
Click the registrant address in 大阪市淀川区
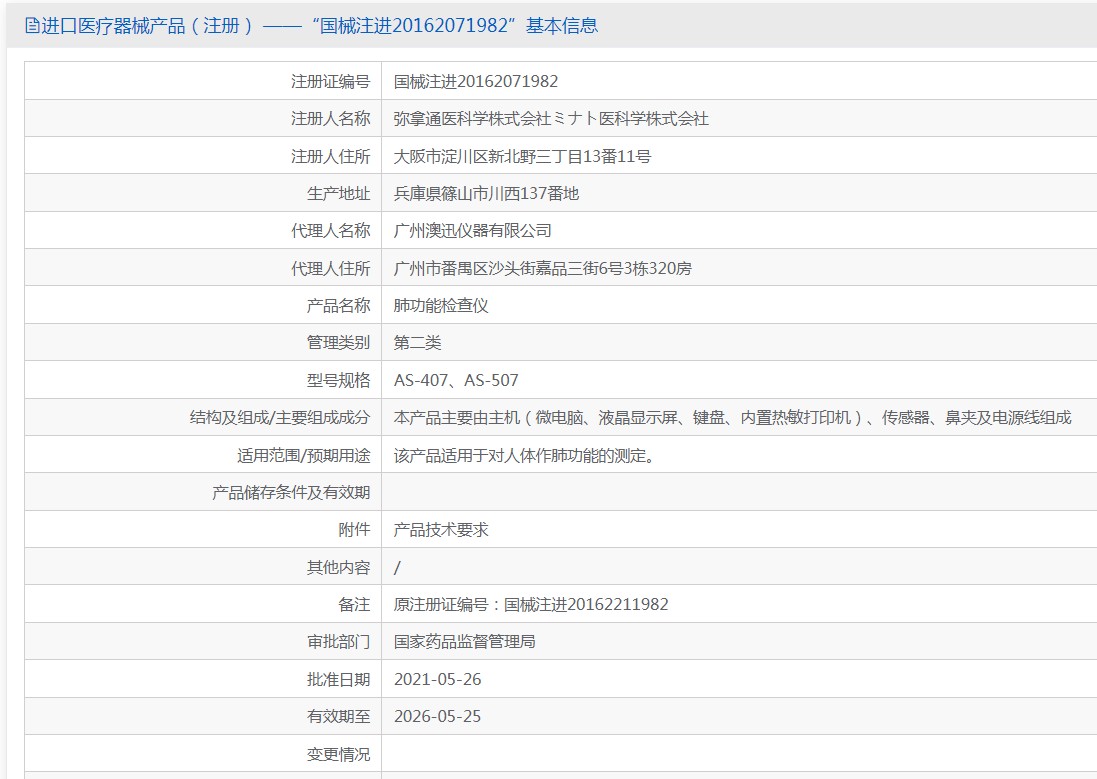(x=522, y=156)
